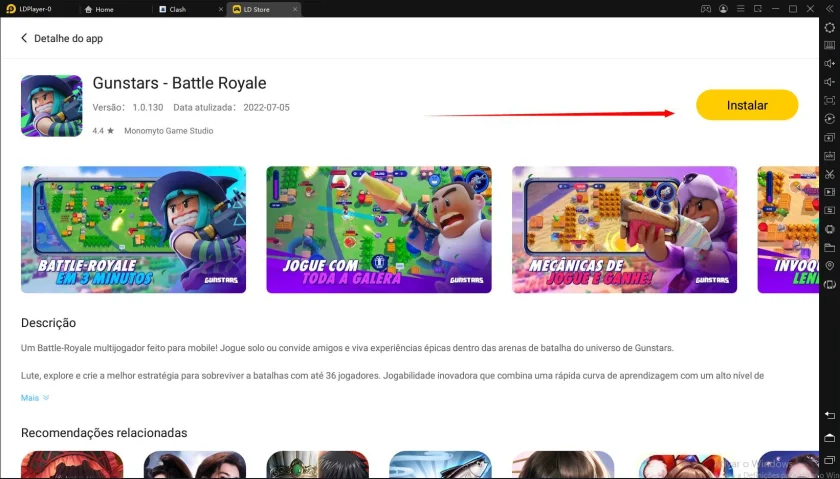The height and width of the screenshot is (479, 840).
Task: Go back using Detalhe do app arrow
Action: click(x=24, y=38)
